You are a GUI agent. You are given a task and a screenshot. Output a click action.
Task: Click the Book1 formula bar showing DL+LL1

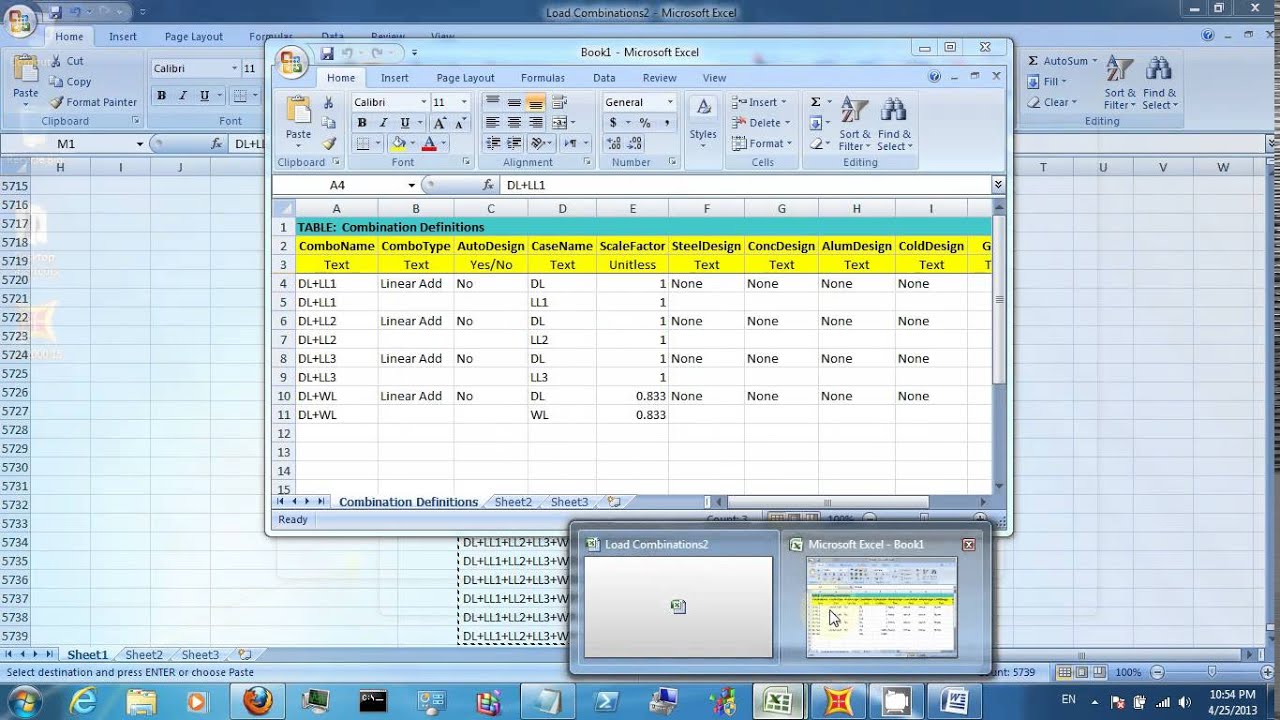tap(745, 185)
